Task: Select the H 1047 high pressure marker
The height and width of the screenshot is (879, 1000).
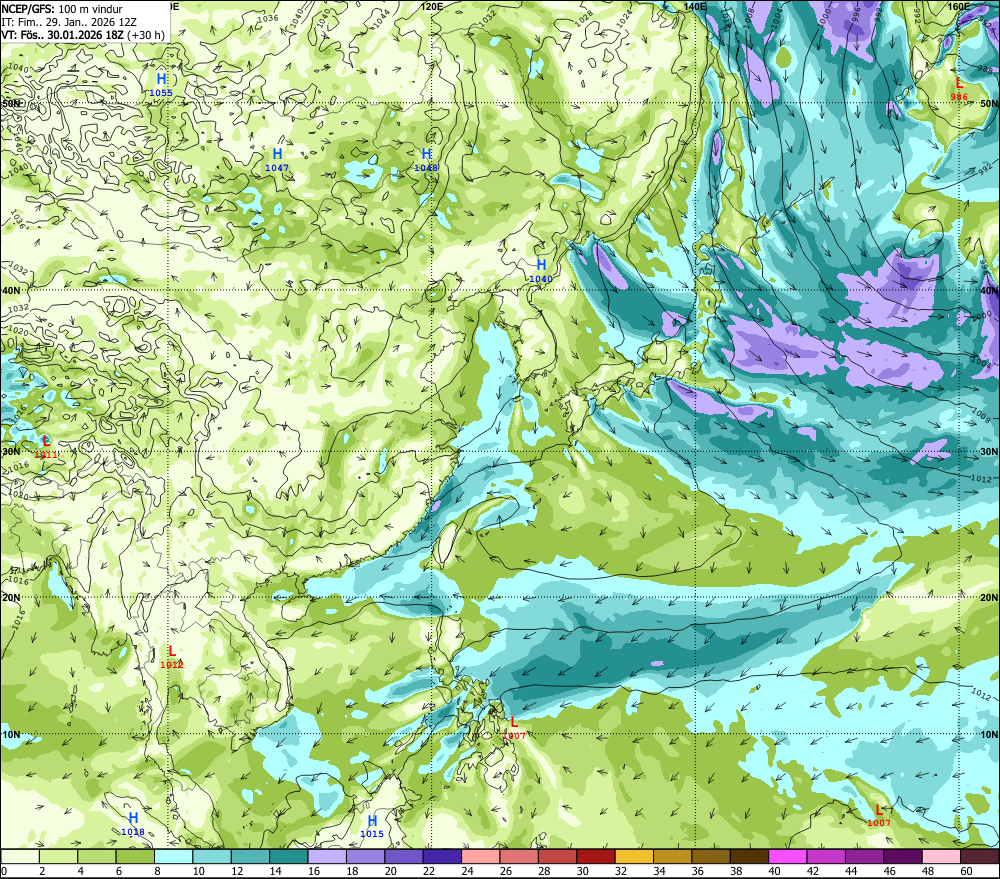Action: pyautogui.click(x=277, y=159)
